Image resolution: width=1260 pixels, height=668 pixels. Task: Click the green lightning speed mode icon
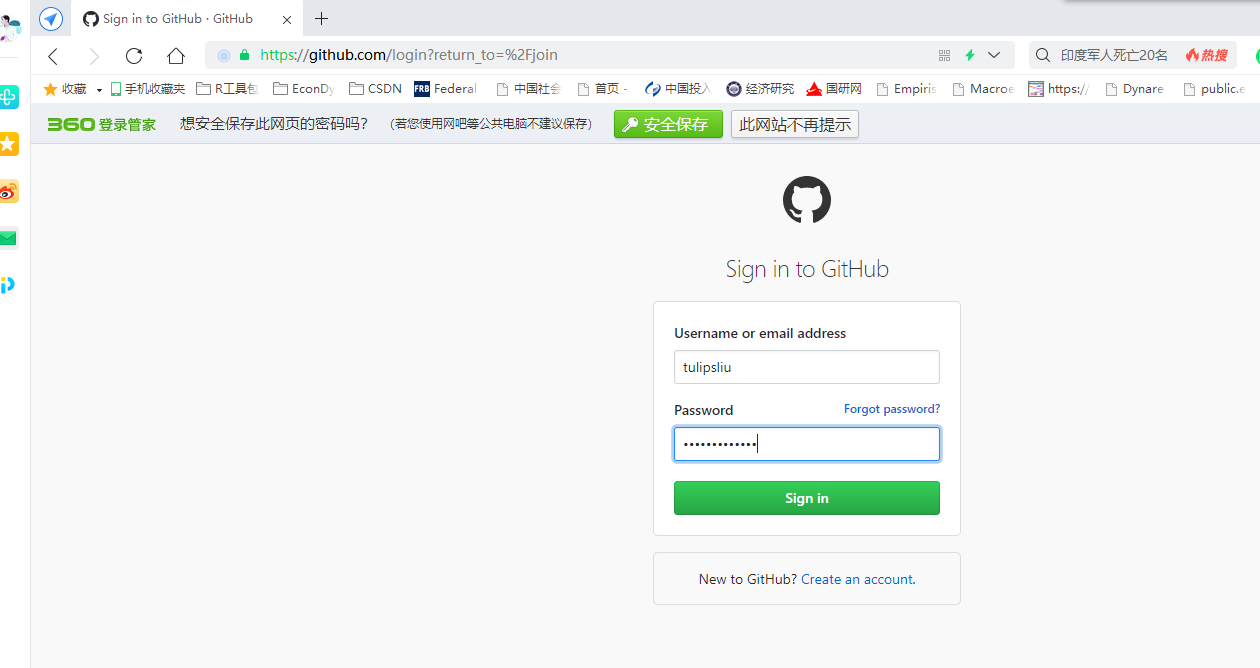[x=969, y=55]
